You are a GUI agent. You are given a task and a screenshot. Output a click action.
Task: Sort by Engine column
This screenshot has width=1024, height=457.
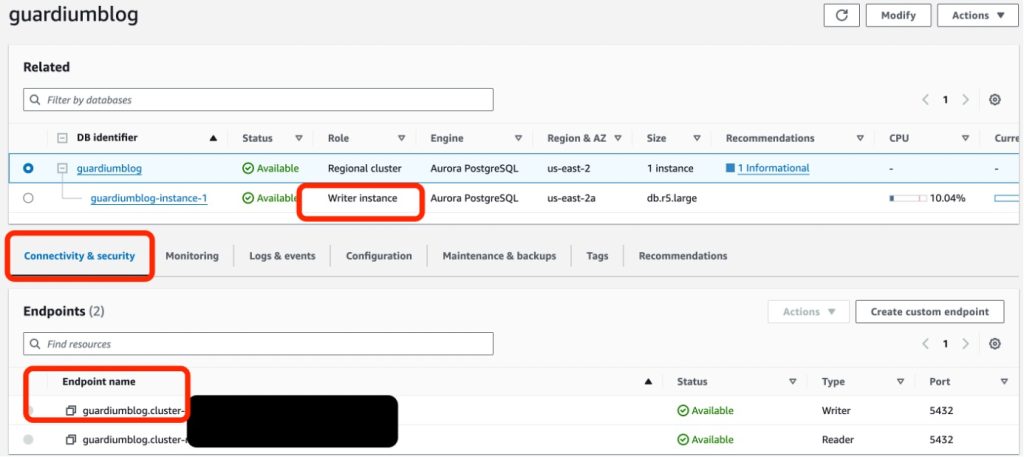click(x=519, y=138)
